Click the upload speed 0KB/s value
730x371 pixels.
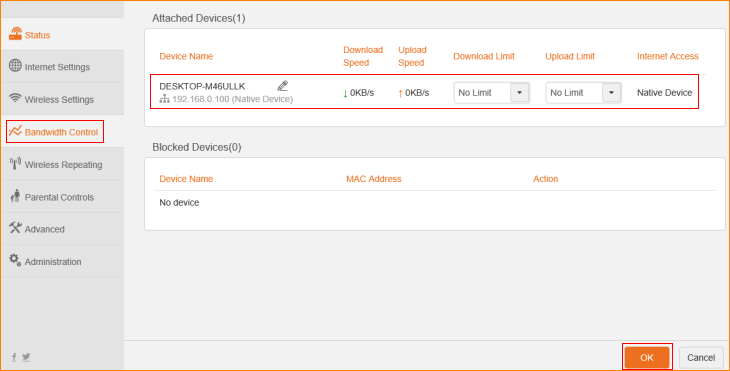(x=417, y=93)
